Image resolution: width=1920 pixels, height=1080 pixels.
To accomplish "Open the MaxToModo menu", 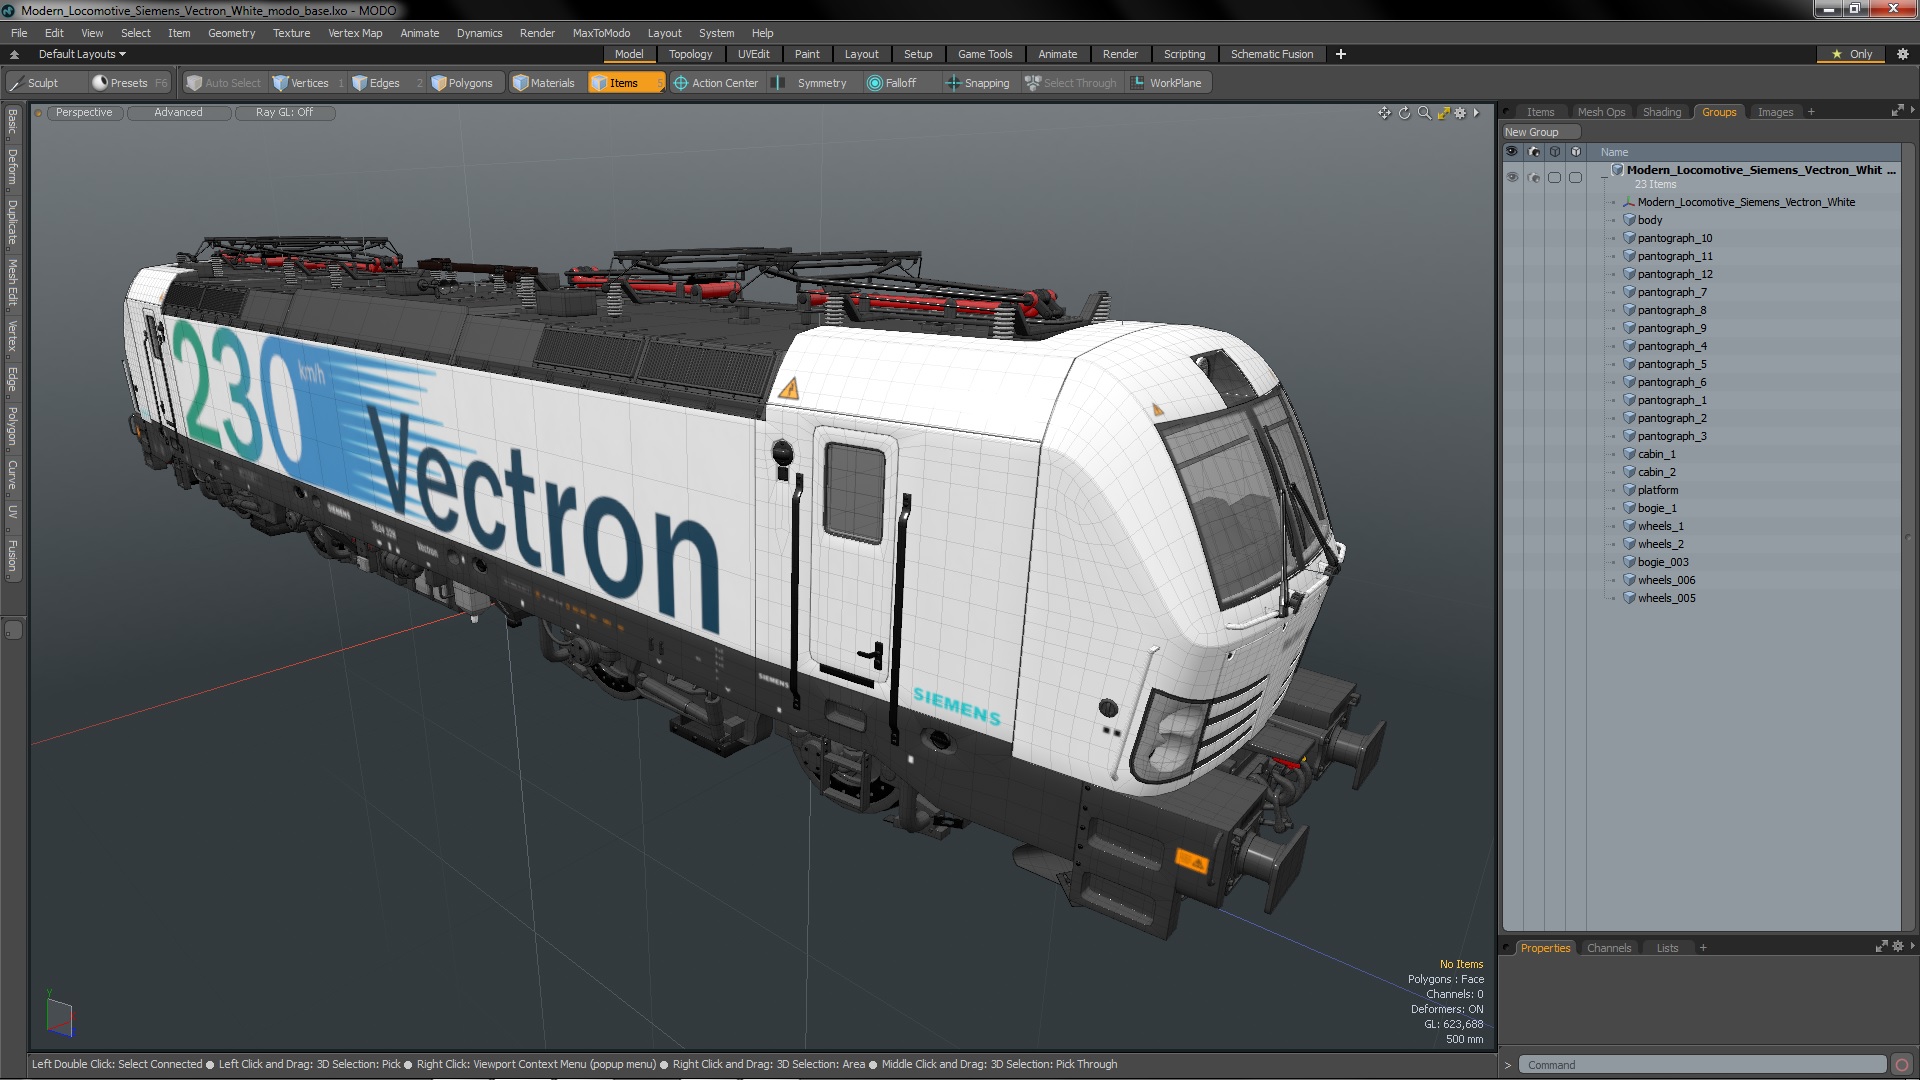I will [x=601, y=33].
